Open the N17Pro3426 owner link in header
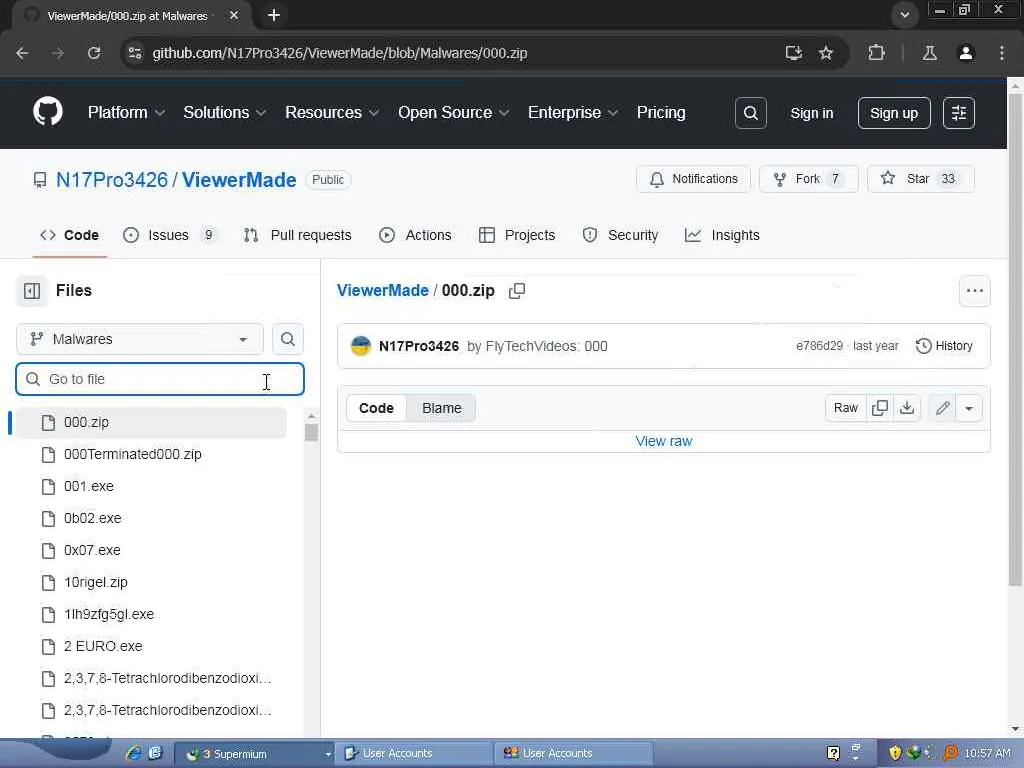Image resolution: width=1024 pixels, height=768 pixels. point(112,180)
